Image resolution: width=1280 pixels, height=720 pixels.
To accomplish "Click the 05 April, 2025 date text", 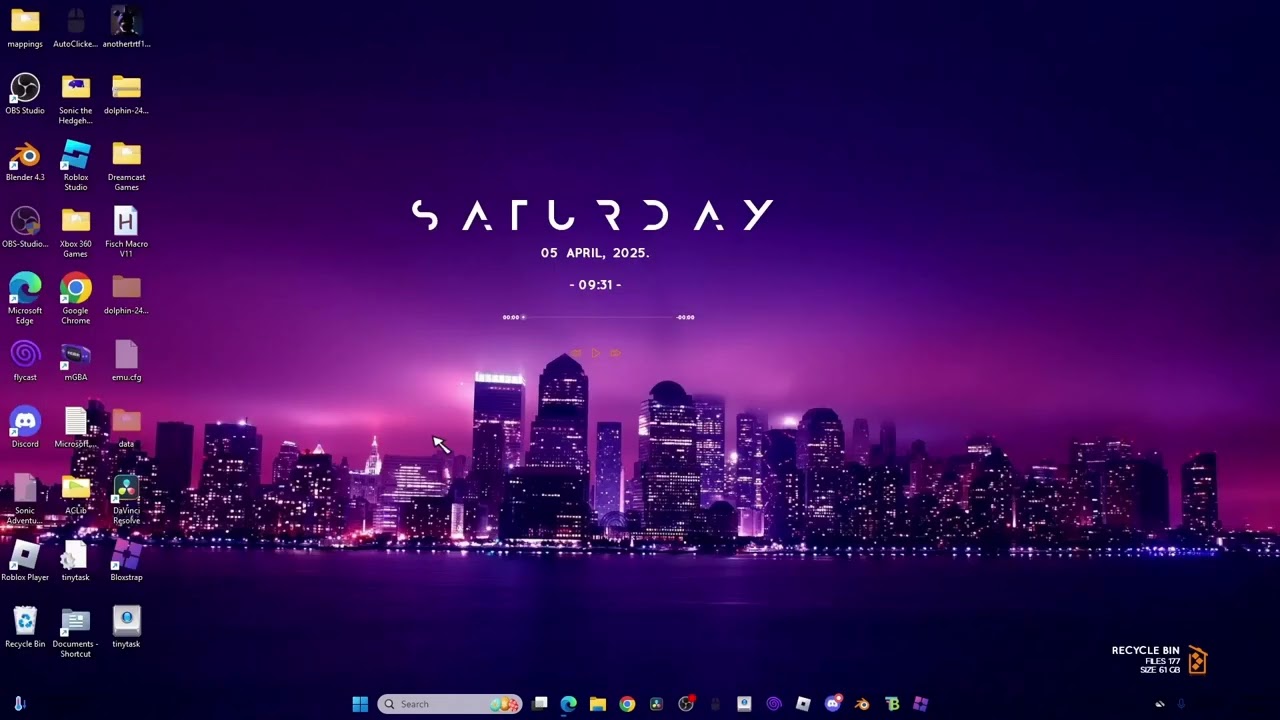I will click(596, 253).
